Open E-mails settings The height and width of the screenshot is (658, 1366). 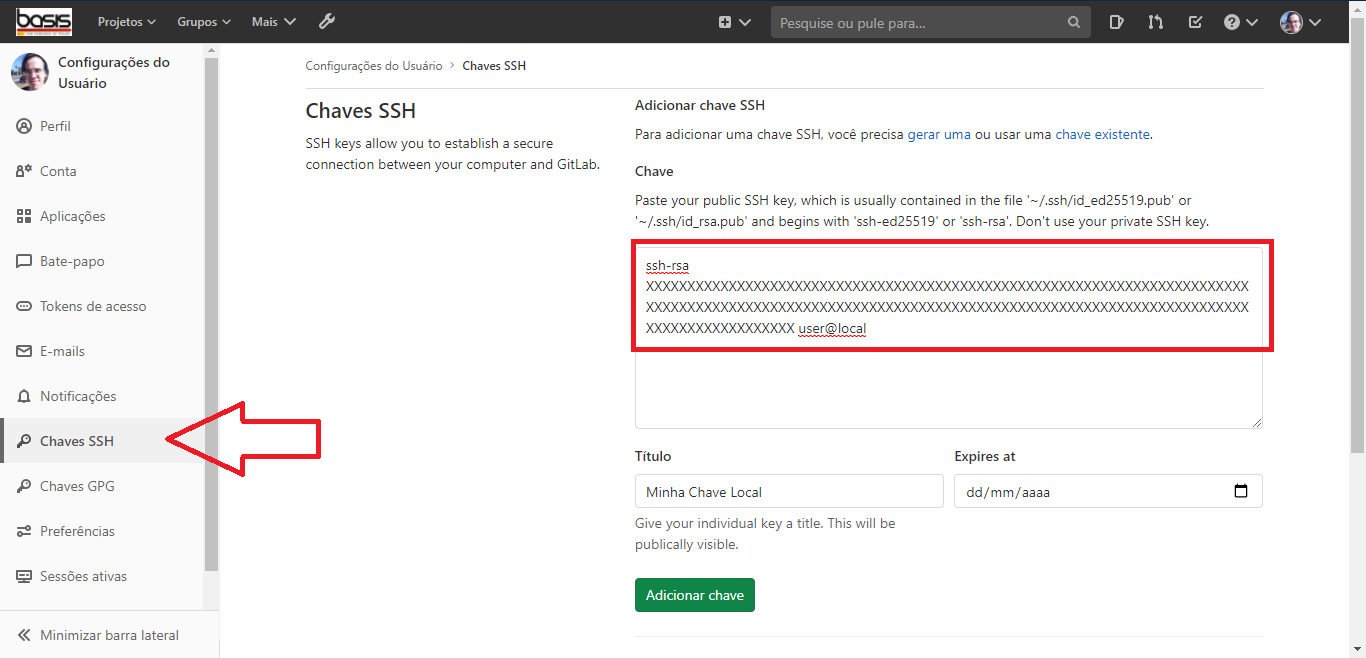60,351
